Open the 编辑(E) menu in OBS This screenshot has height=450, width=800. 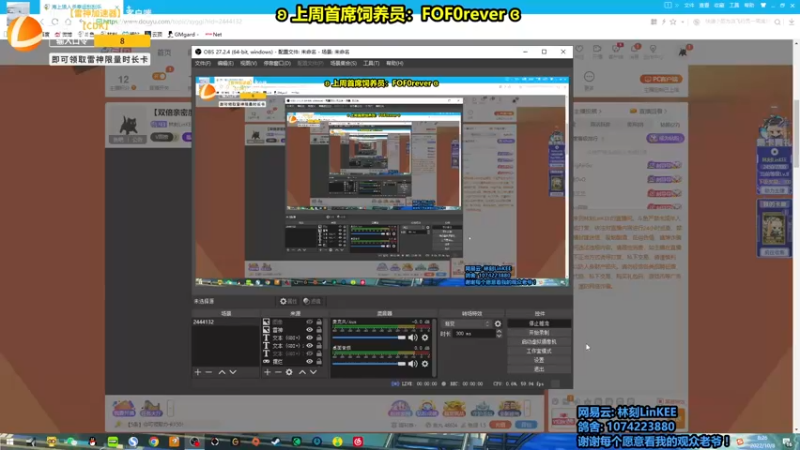pos(225,63)
